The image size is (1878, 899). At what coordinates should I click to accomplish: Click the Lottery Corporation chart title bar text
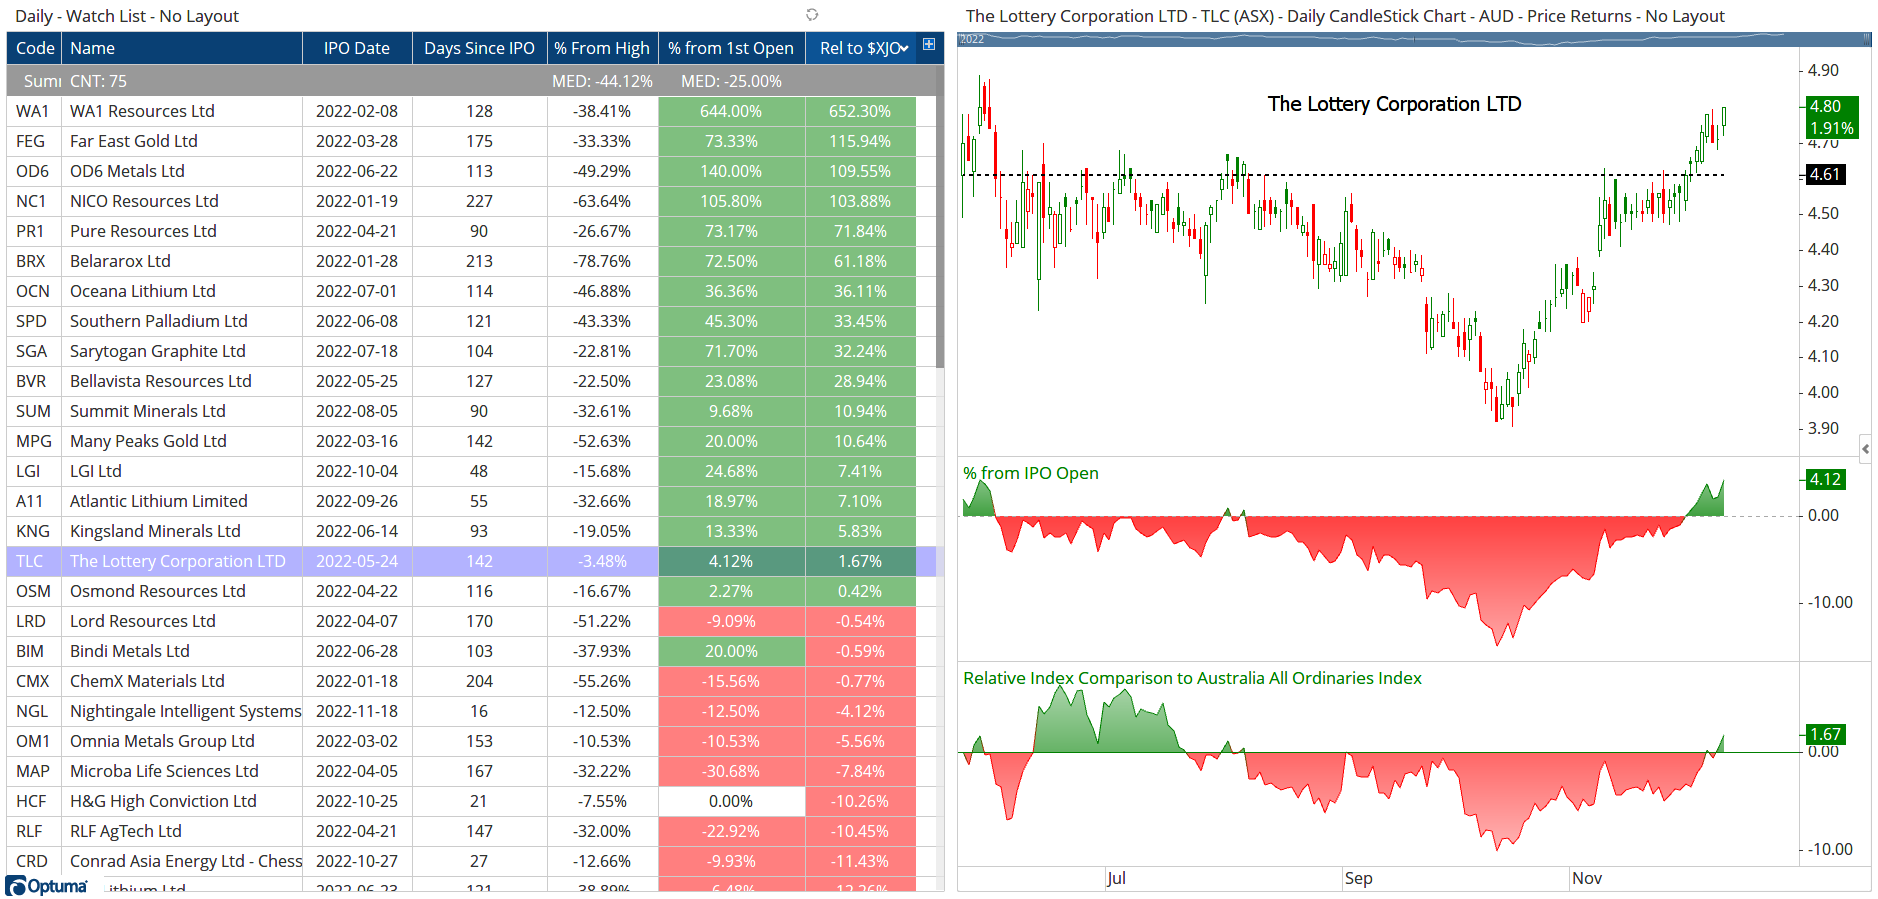(x=1345, y=16)
